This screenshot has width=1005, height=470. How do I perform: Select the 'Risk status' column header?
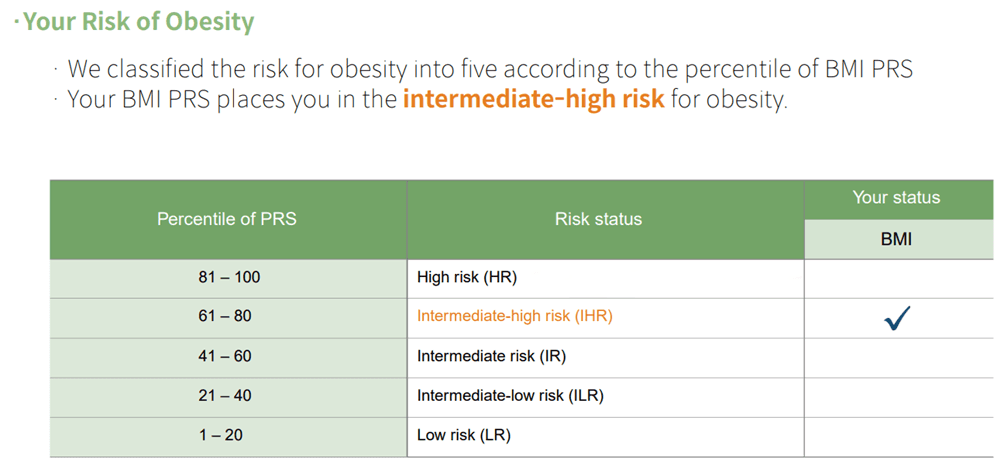tap(598, 219)
